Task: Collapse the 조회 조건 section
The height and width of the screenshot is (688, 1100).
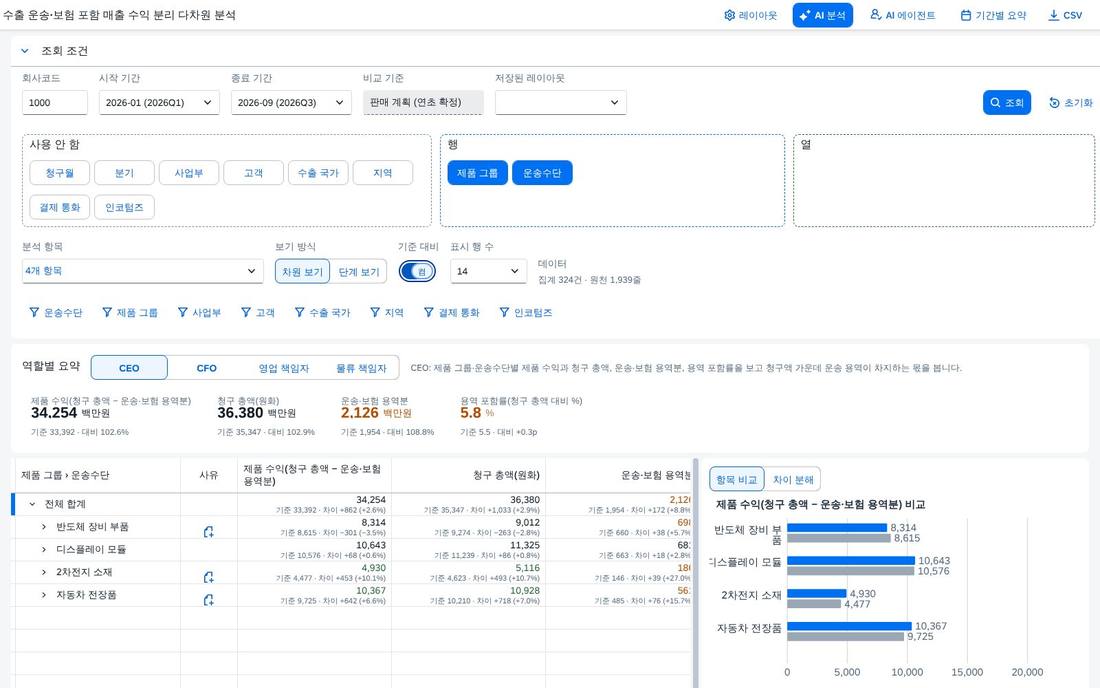Action: click(25, 50)
